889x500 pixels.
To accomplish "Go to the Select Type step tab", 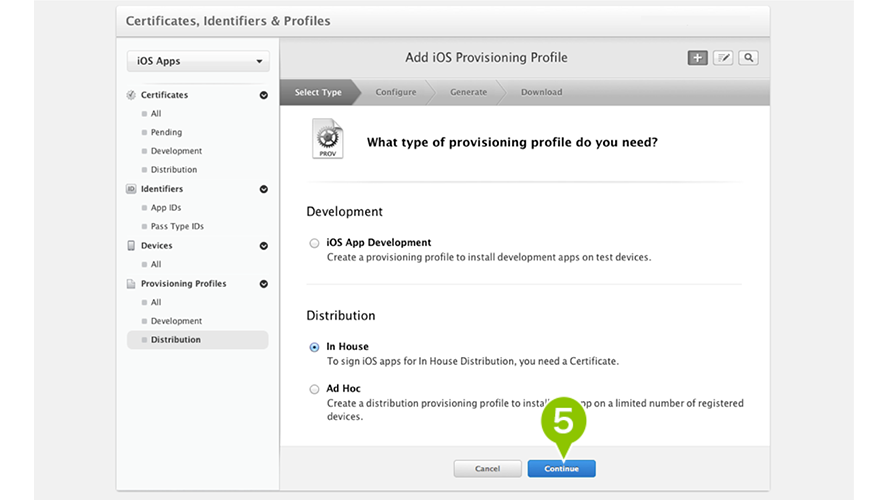I will click(x=318, y=92).
